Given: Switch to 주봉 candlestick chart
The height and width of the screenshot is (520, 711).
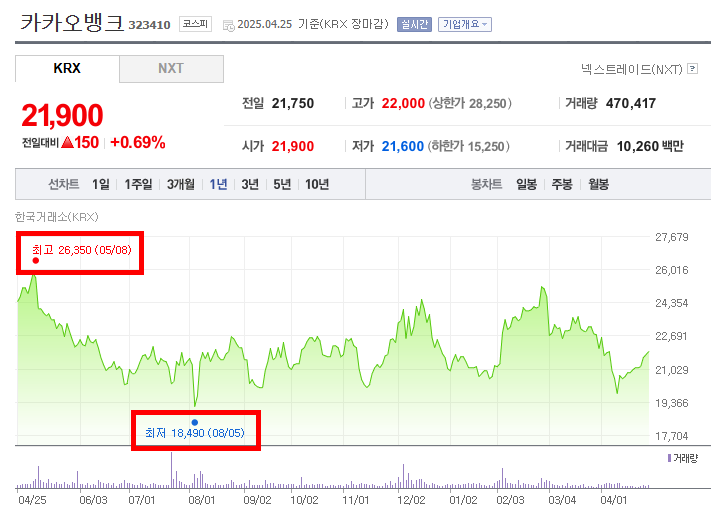Looking at the screenshot, I should point(562,184).
